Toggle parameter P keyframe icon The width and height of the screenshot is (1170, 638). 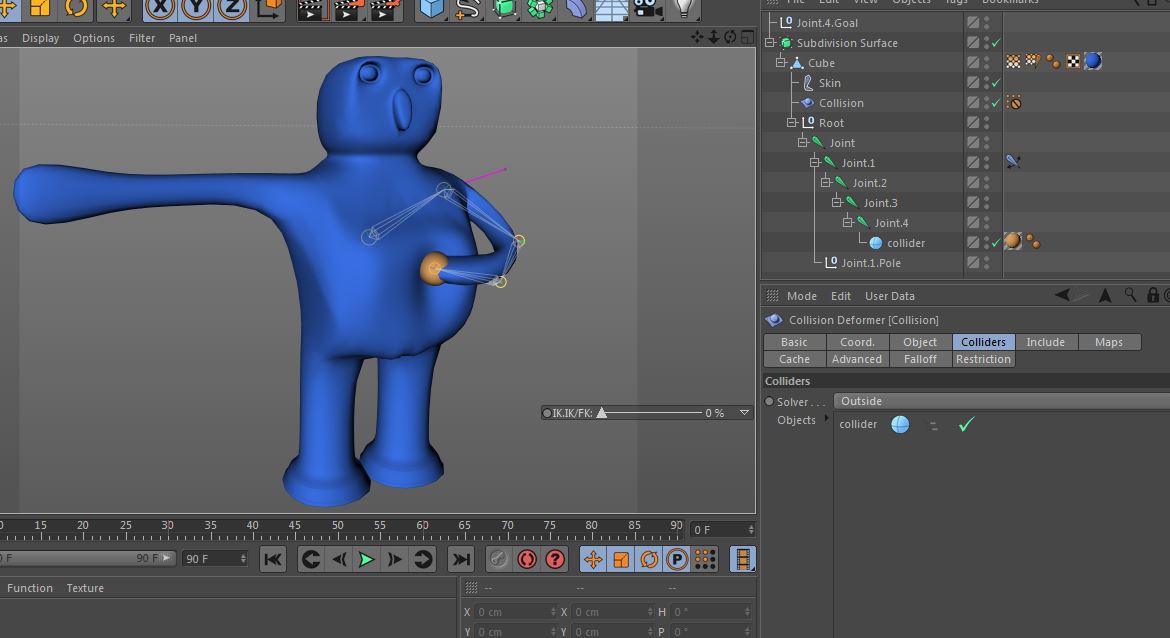(x=677, y=559)
